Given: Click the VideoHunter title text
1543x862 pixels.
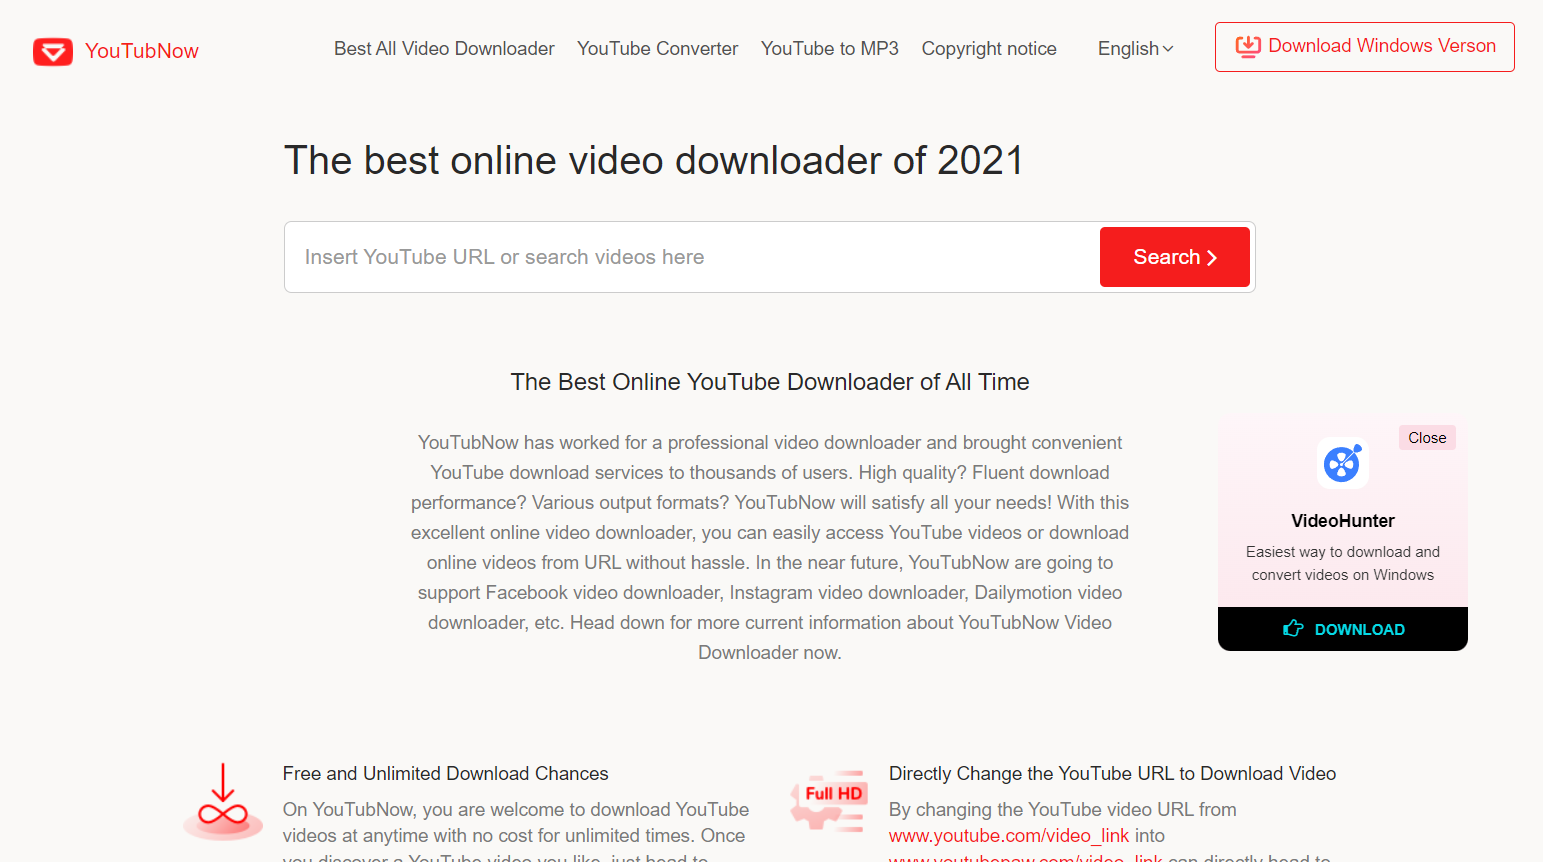Looking at the screenshot, I should click(1343, 521).
